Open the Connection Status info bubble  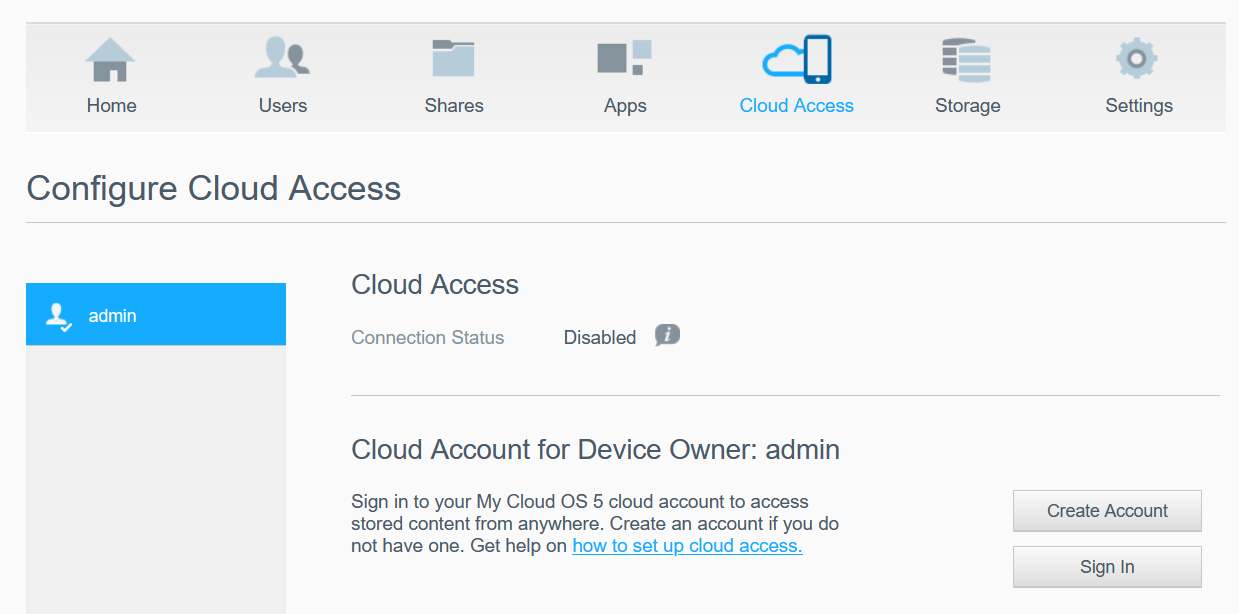point(667,336)
